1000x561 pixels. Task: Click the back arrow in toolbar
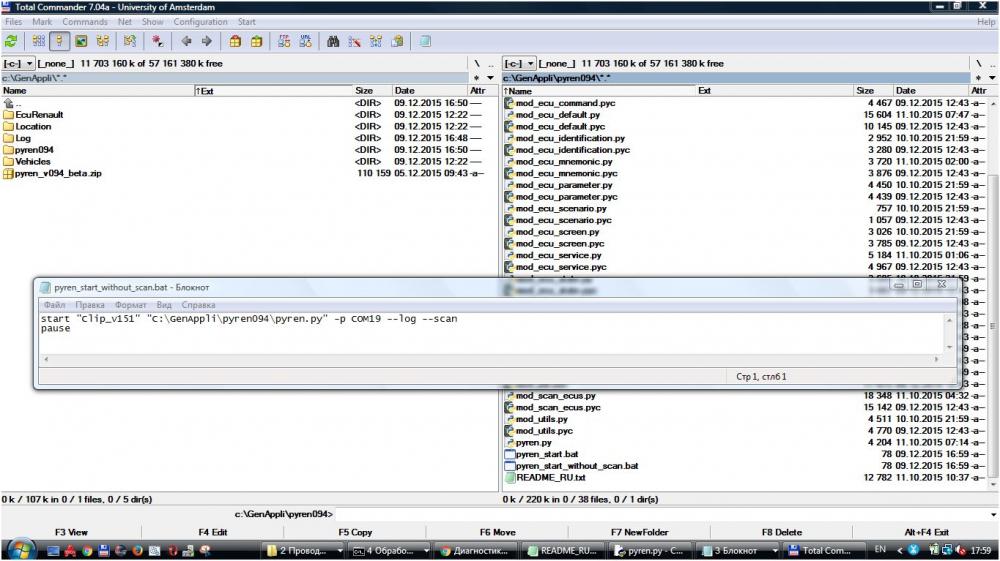coord(186,41)
